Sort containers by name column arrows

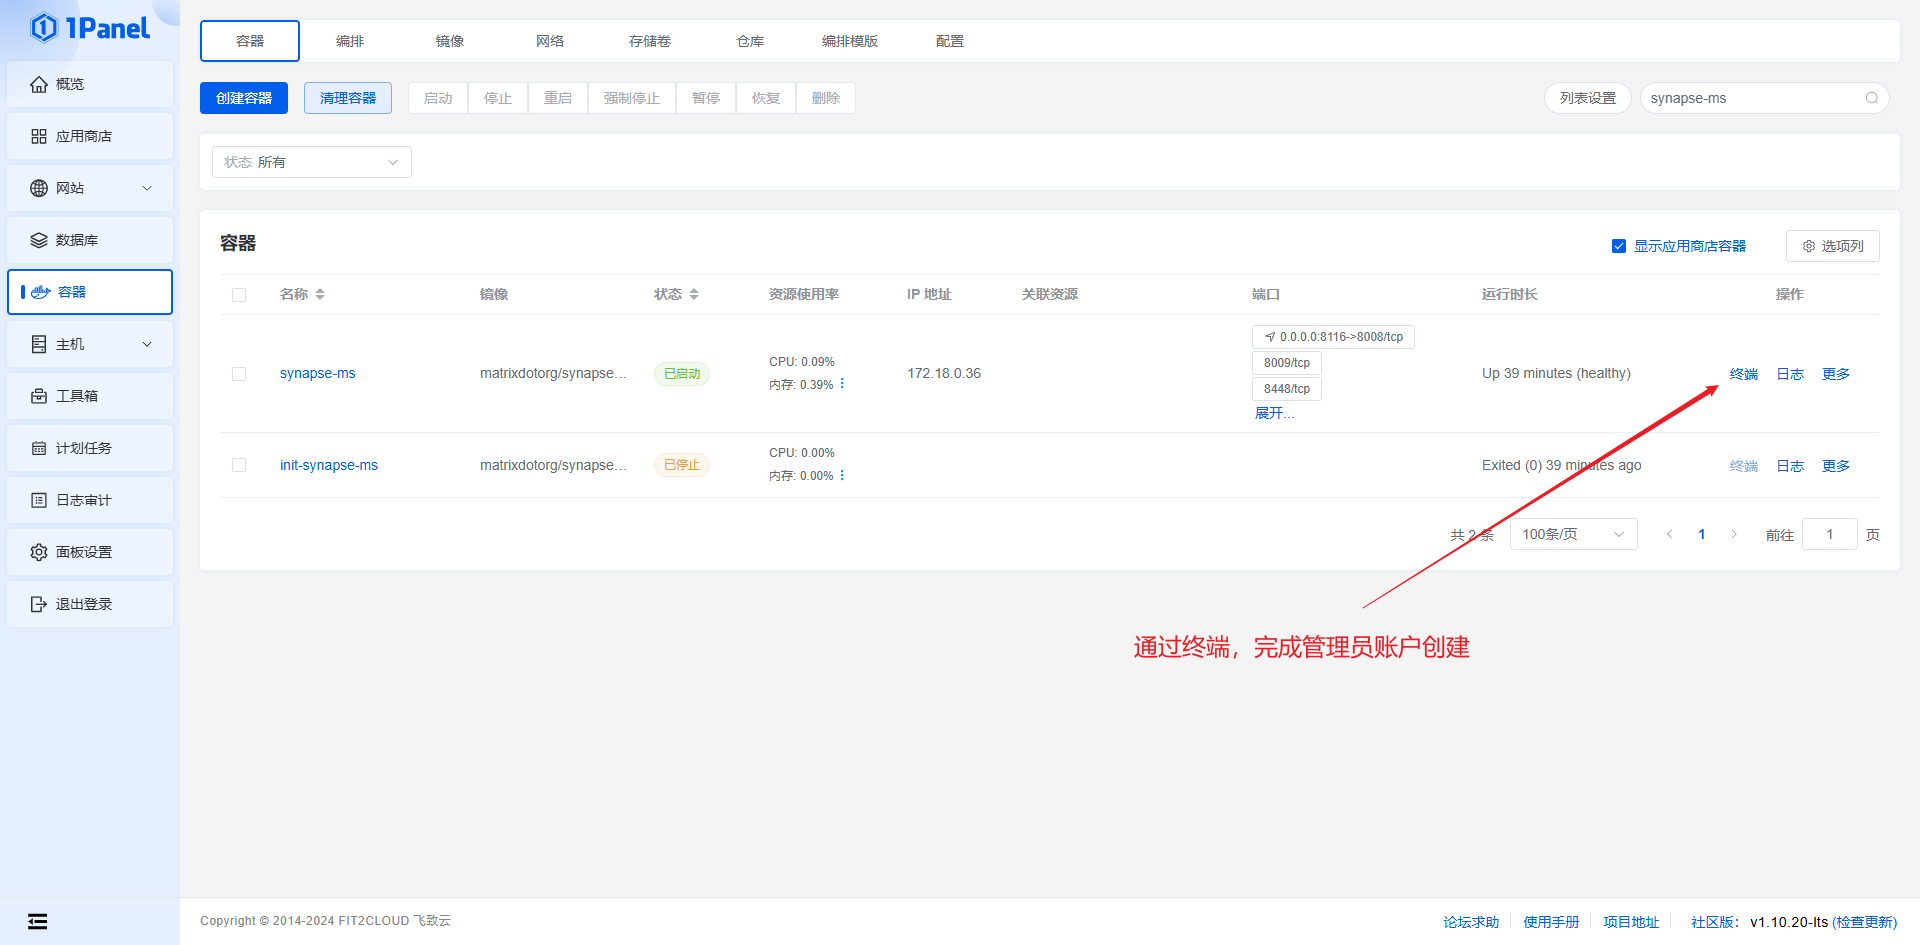click(x=320, y=294)
